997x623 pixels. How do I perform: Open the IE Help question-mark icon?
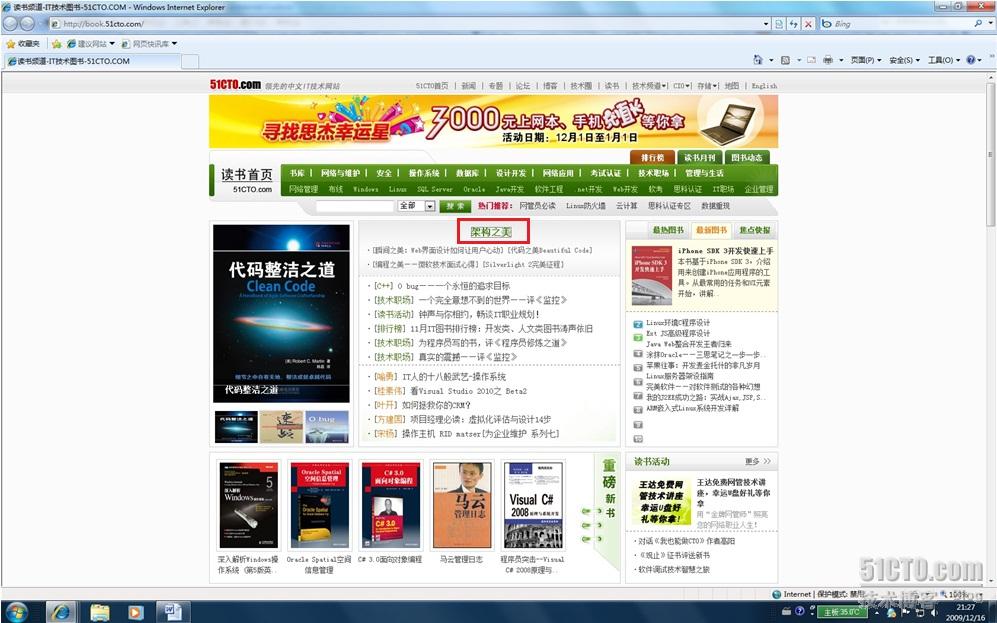click(971, 60)
